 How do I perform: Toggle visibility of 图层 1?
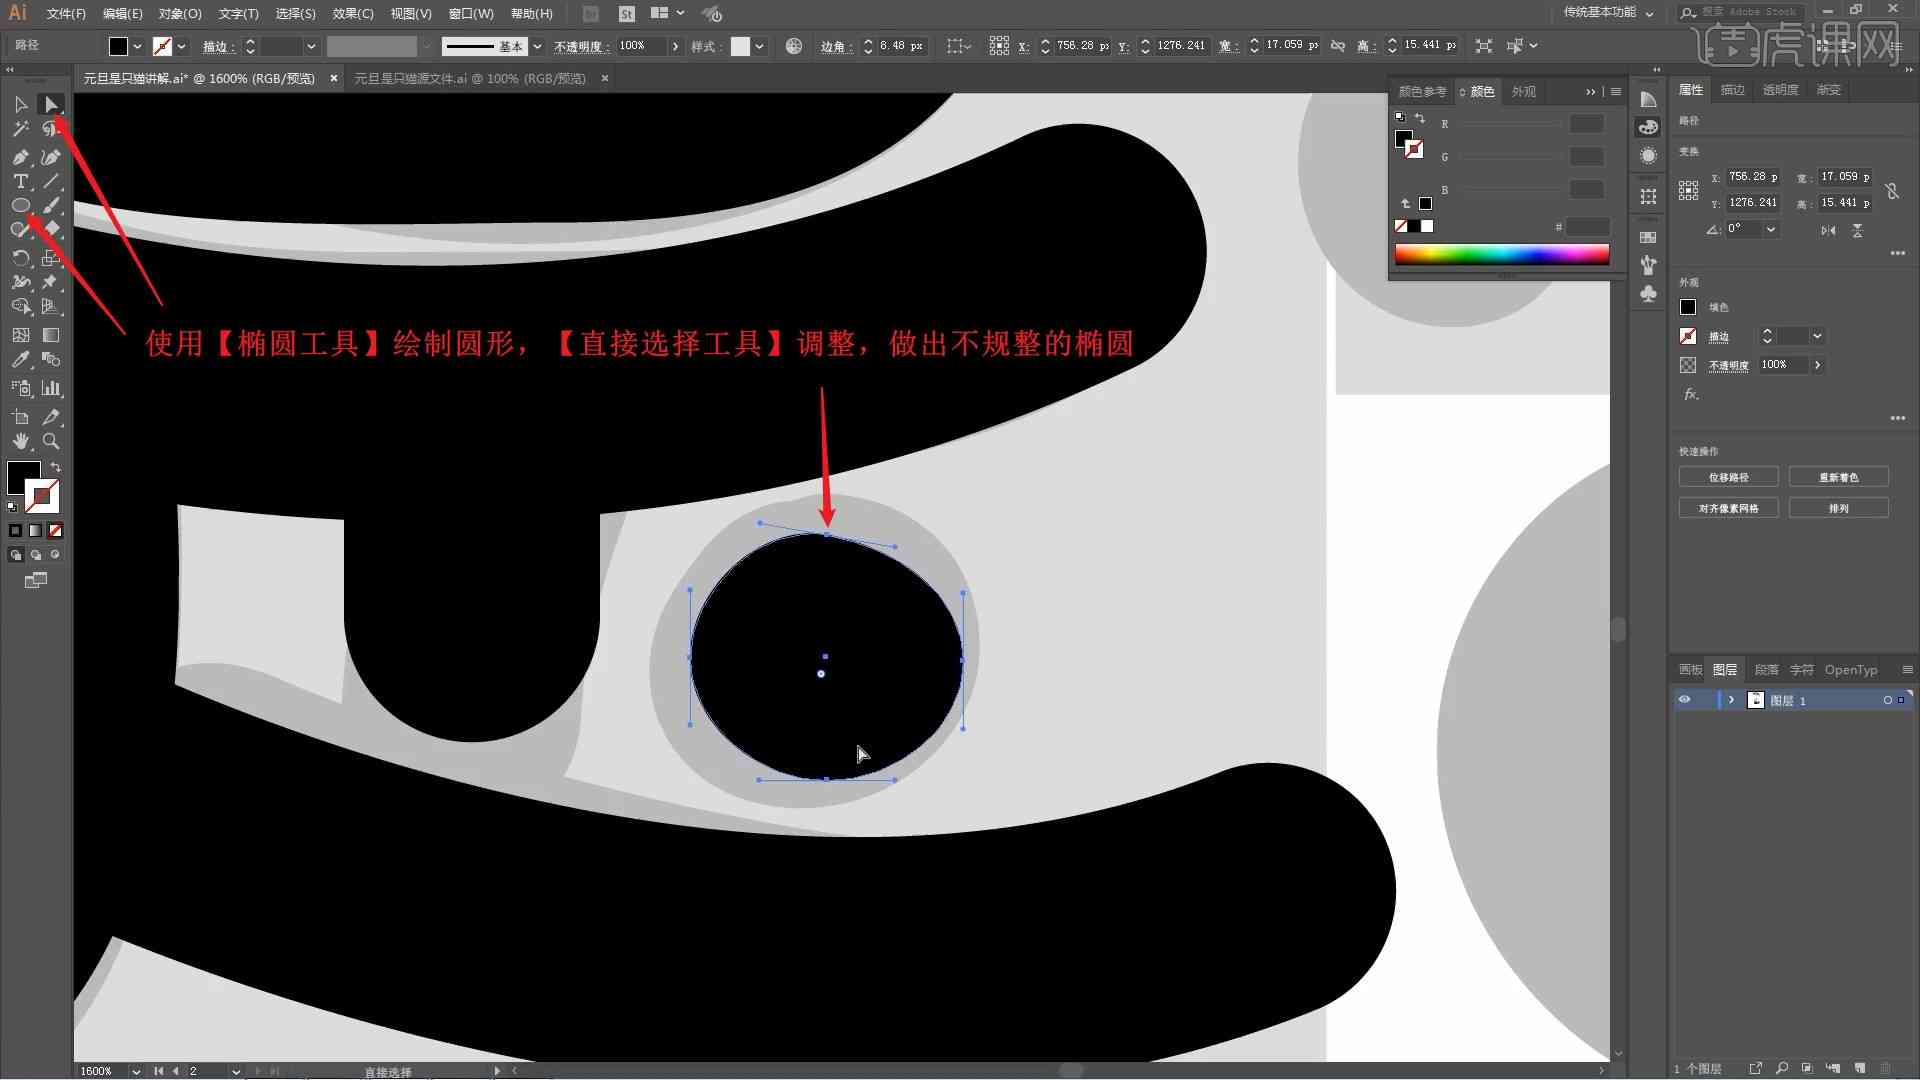pyautogui.click(x=1685, y=700)
